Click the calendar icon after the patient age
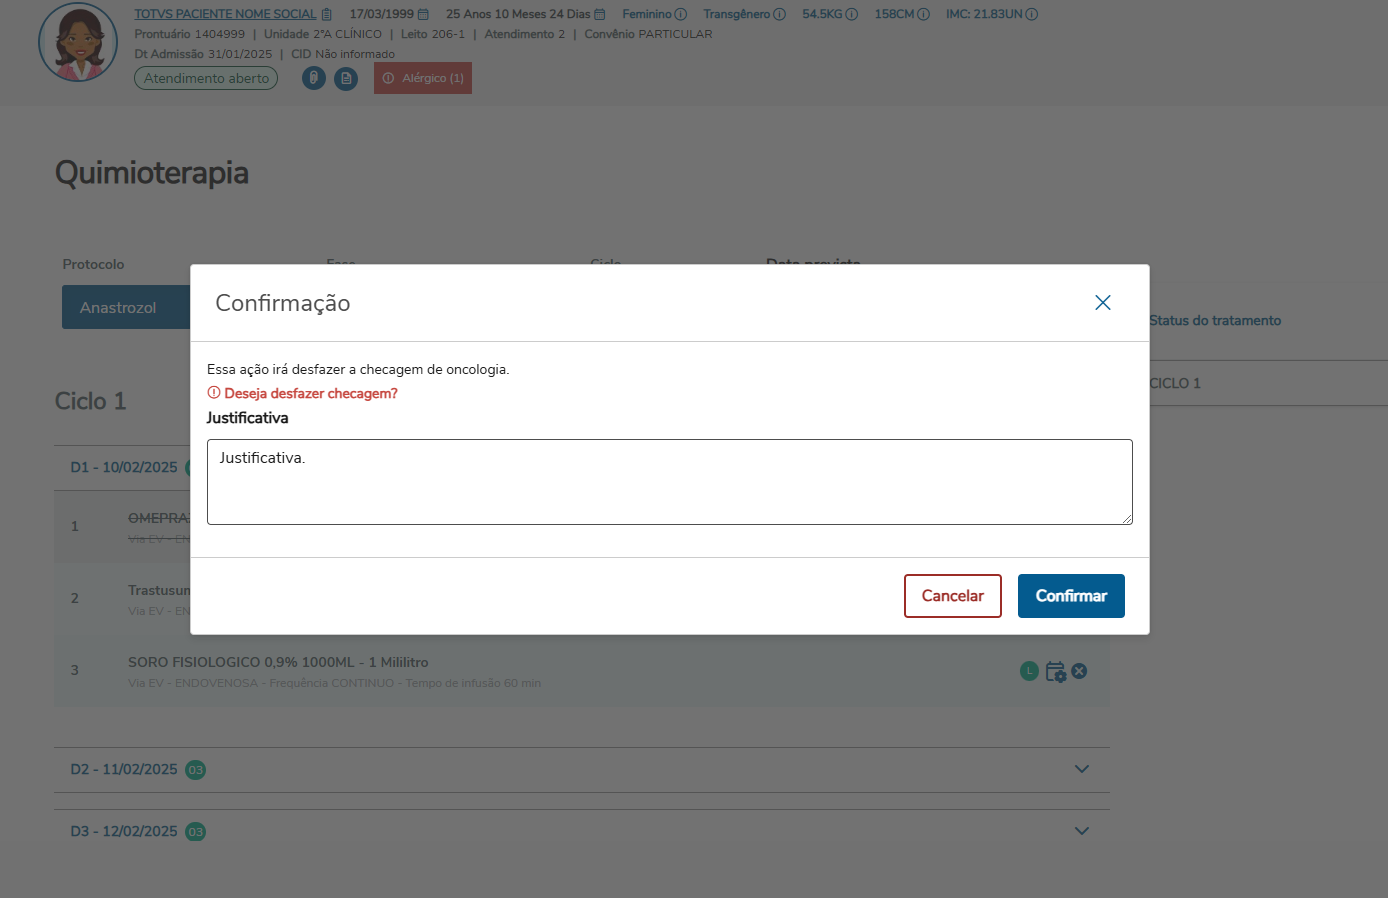Screen dimensions: 1388x898 (600, 15)
